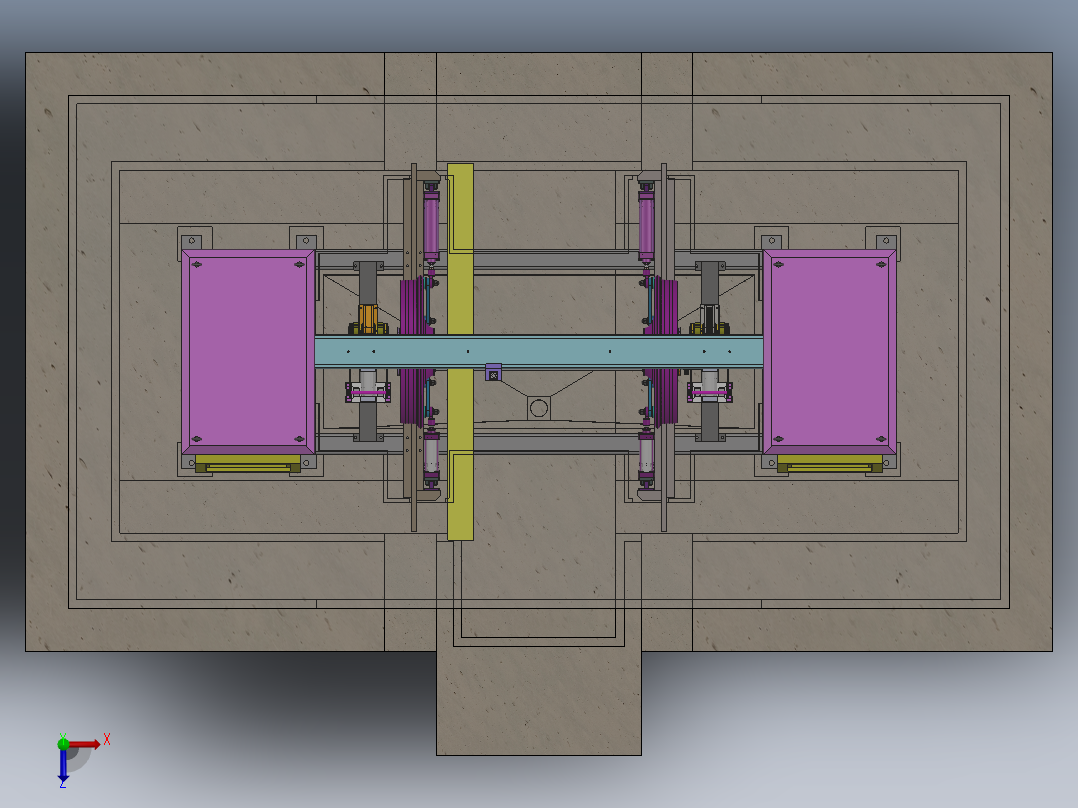1078x808 pixels.
Task: Click the green Y axis ball of the triad
Action: tap(63, 743)
